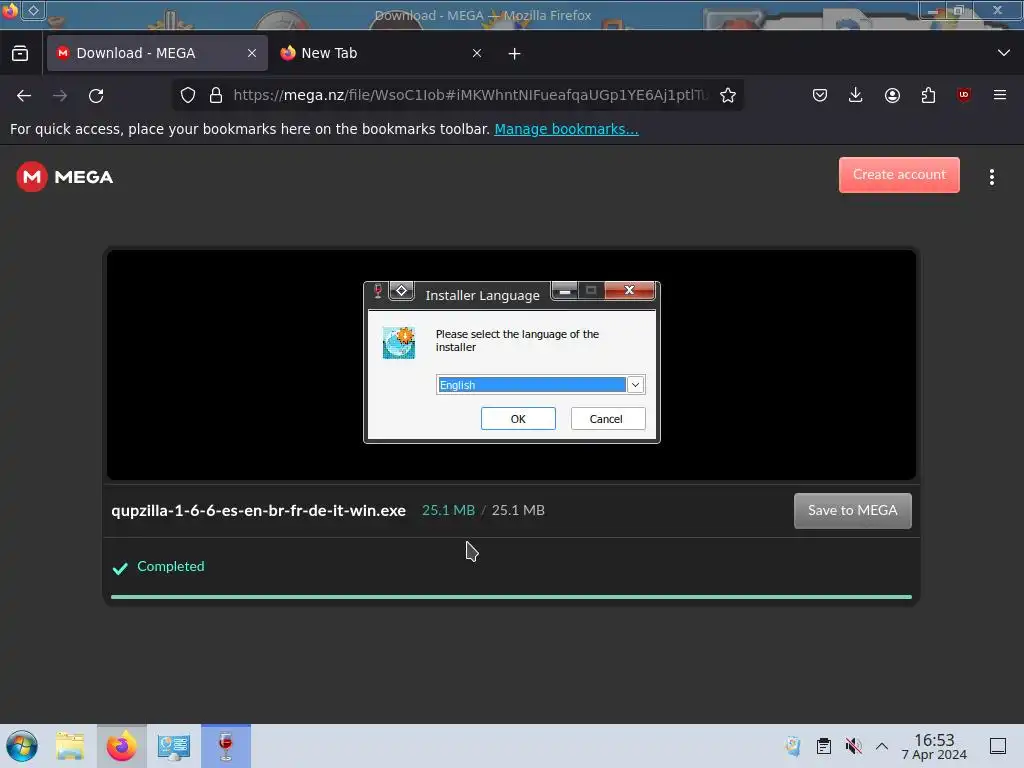Image resolution: width=1024 pixels, height=768 pixels.
Task: Click the Create account button
Action: pos(899,175)
